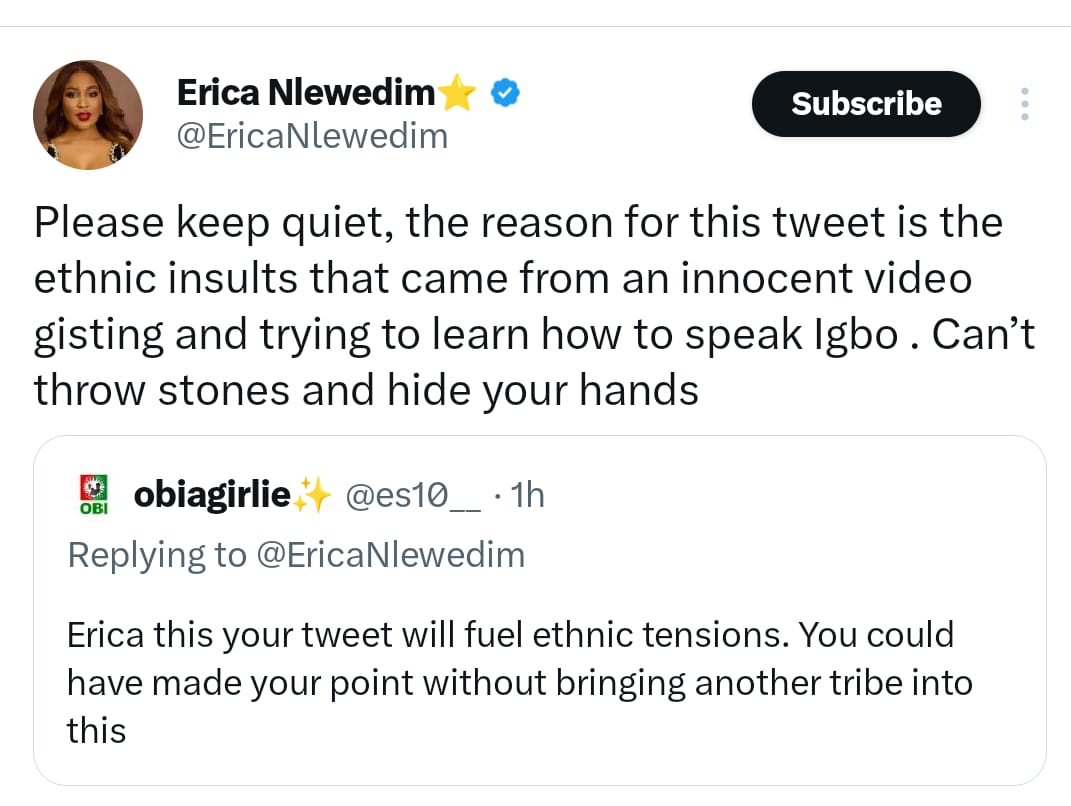Click the gold star beside Erica's name
The width and height of the screenshot is (1071, 806).
click(458, 94)
